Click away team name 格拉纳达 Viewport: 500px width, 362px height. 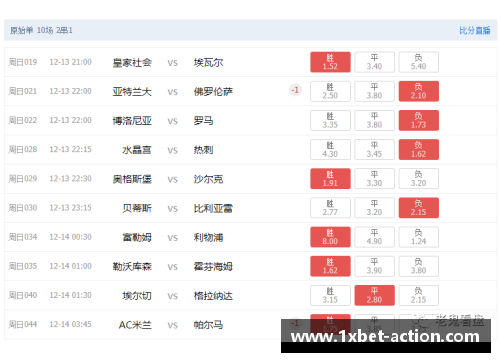(213, 296)
